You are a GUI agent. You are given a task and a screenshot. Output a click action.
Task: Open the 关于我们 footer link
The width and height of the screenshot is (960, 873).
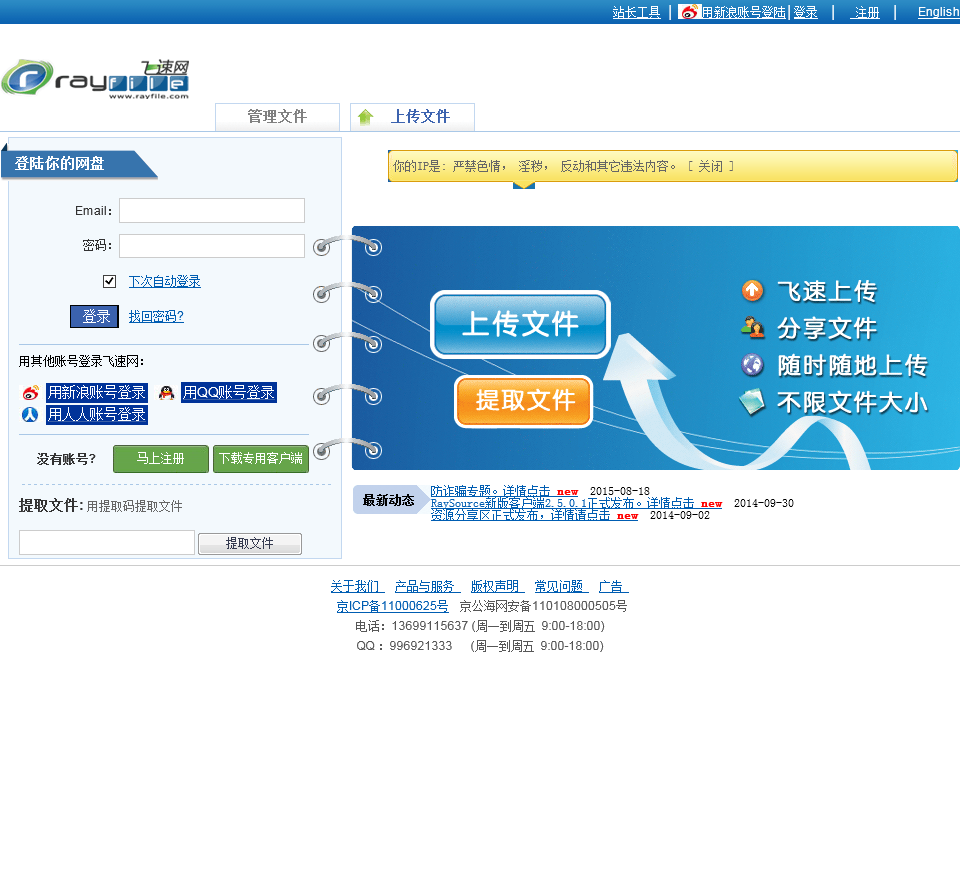(x=358, y=586)
